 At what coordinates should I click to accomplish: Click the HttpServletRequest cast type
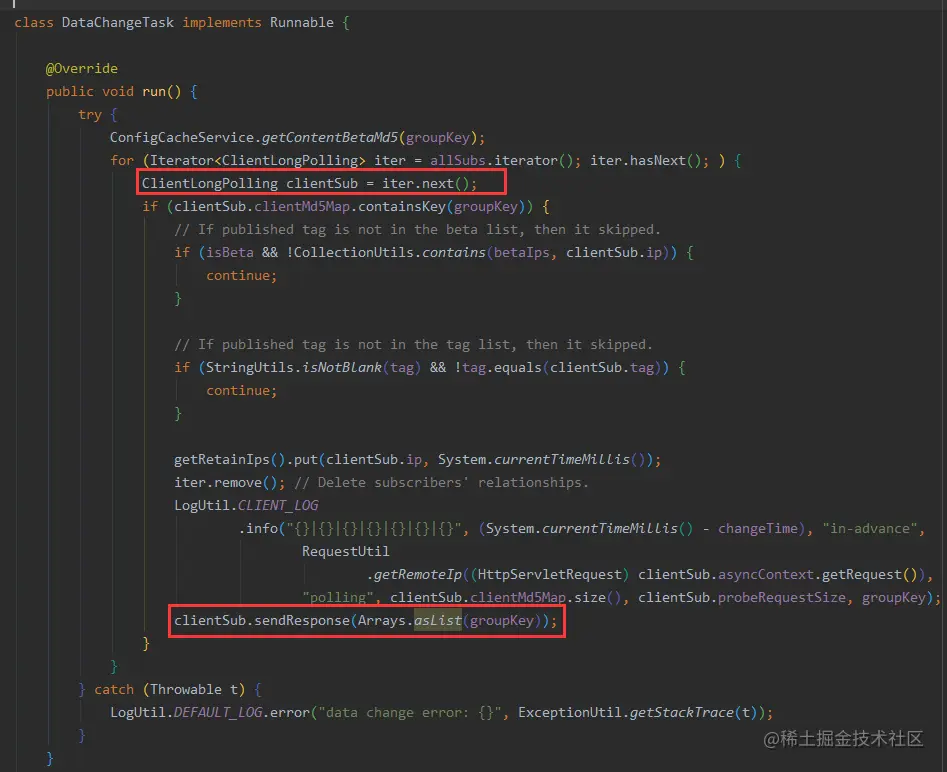point(550,574)
